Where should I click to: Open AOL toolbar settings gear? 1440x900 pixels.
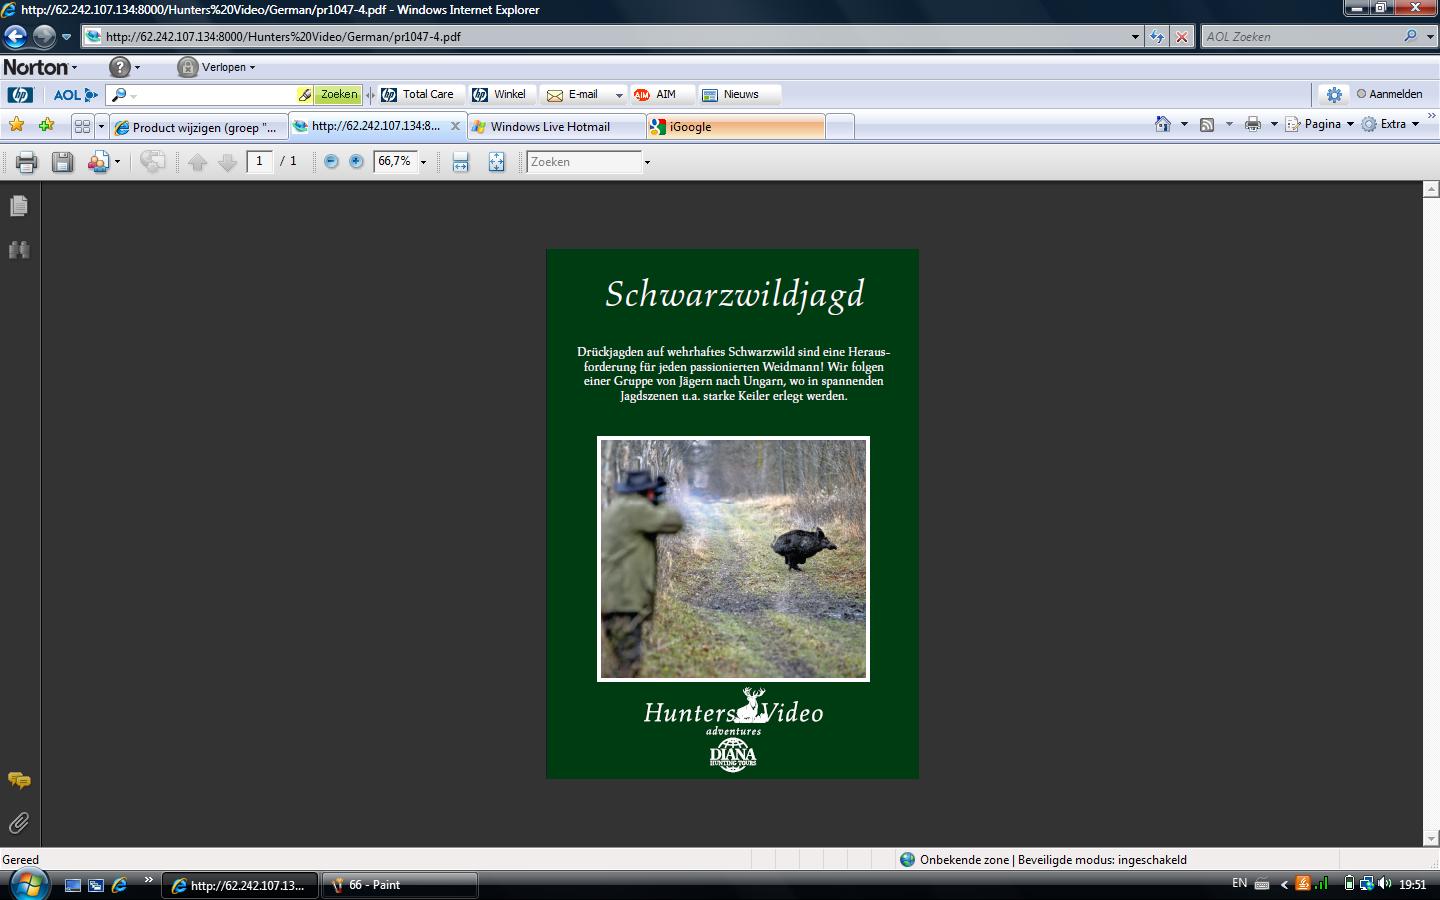[1334, 94]
